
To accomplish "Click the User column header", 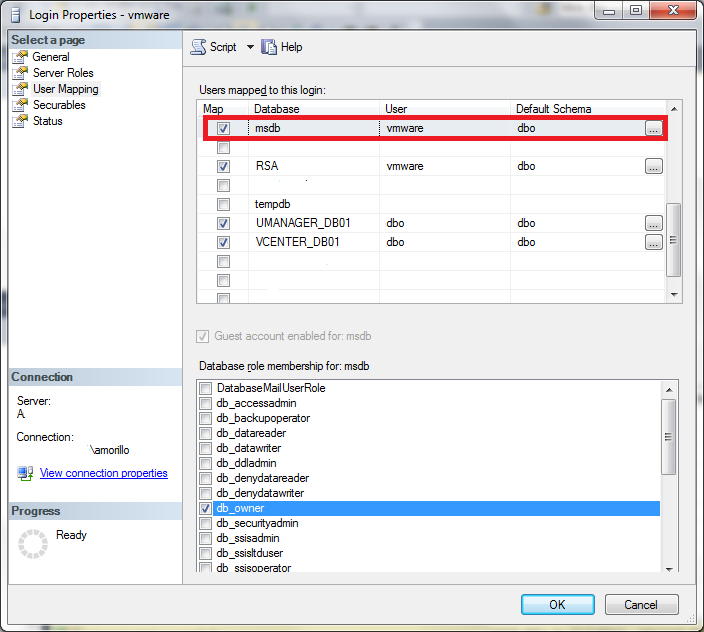I will pyautogui.click(x=445, y=109).
